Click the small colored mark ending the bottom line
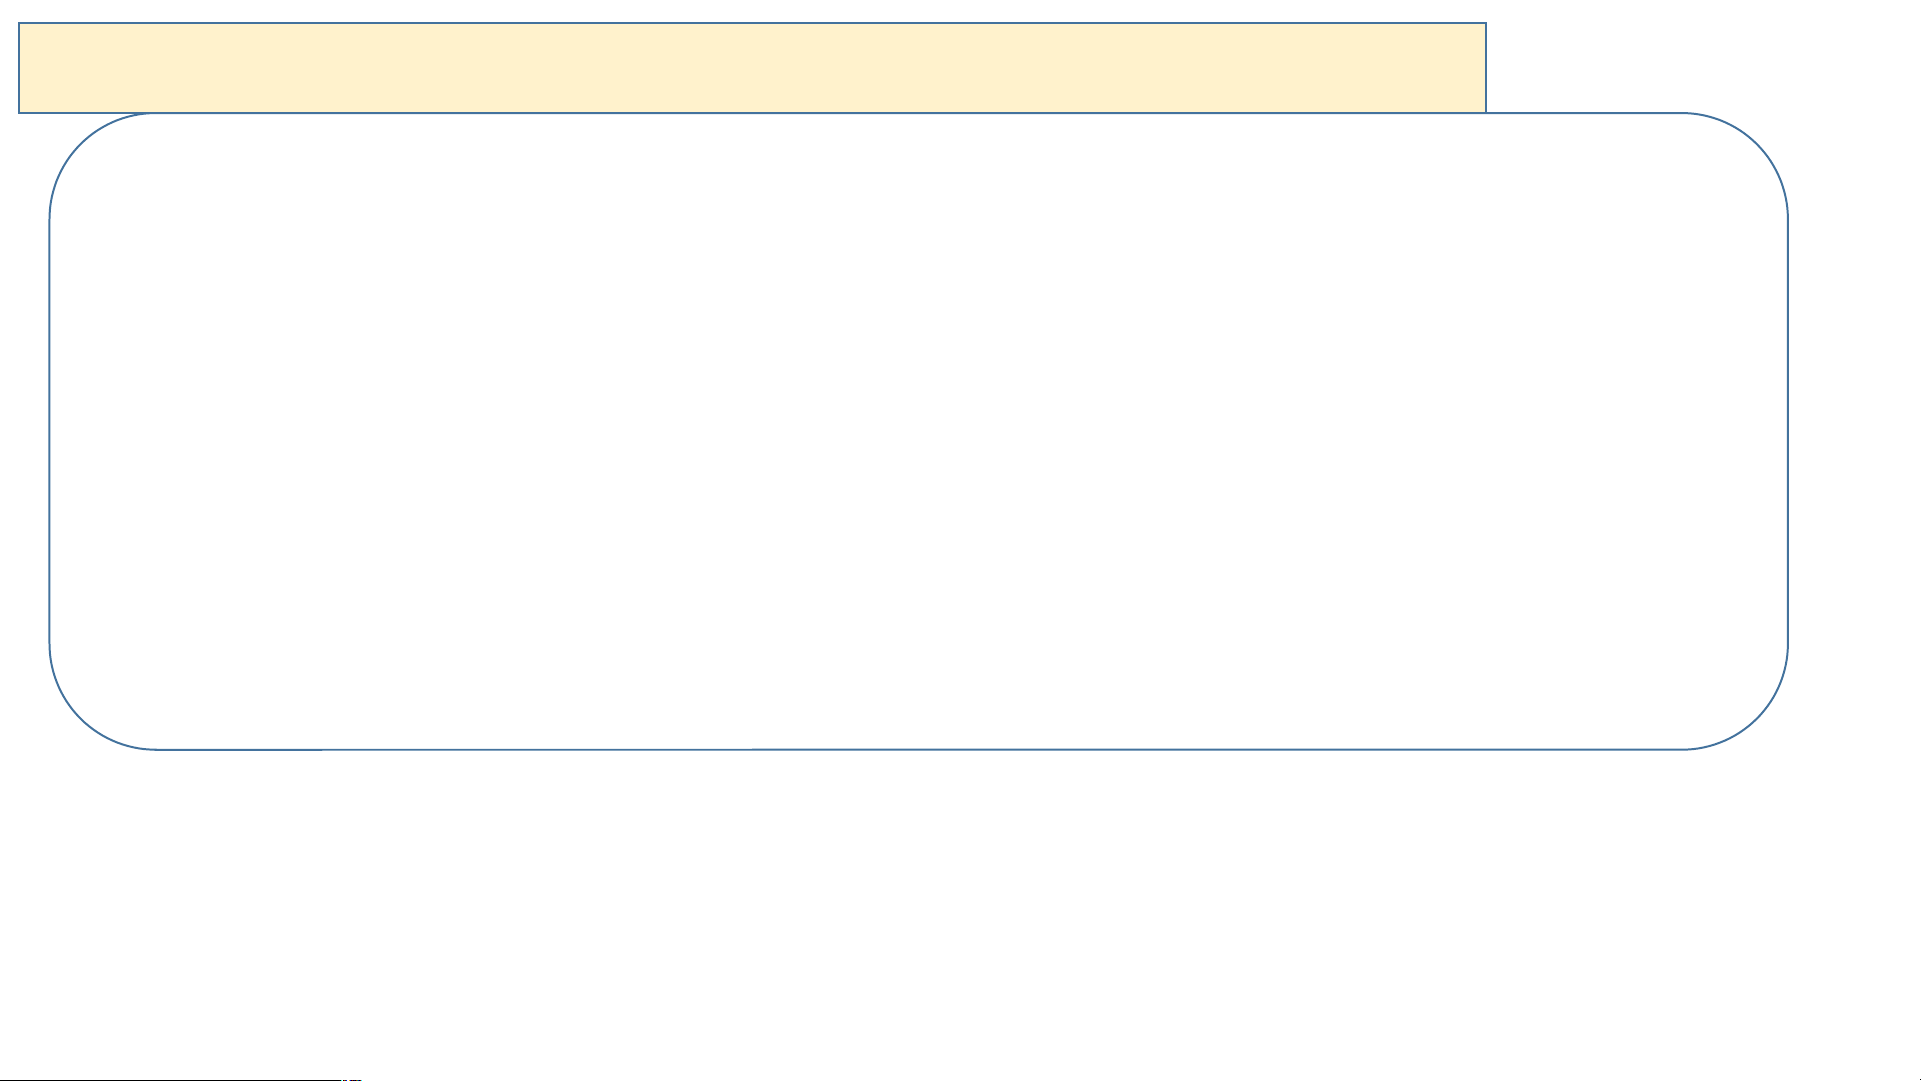Screen dimensions: 1921x1081 click(352, 1079)
